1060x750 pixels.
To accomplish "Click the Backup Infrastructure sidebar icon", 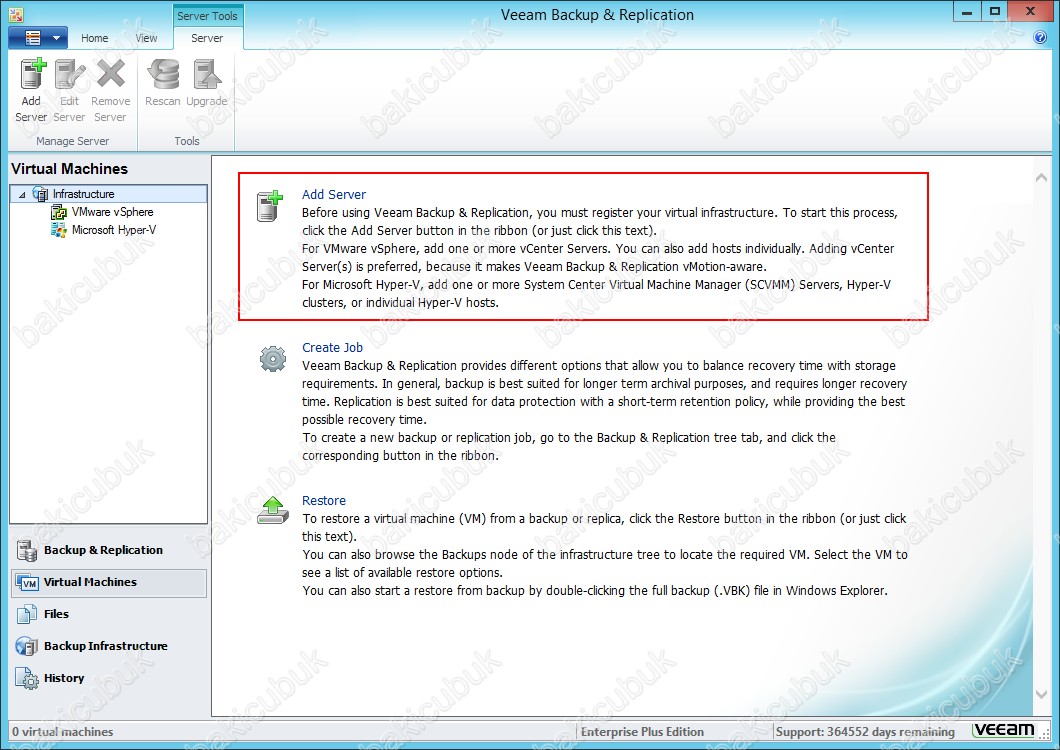I will point(27,646).
